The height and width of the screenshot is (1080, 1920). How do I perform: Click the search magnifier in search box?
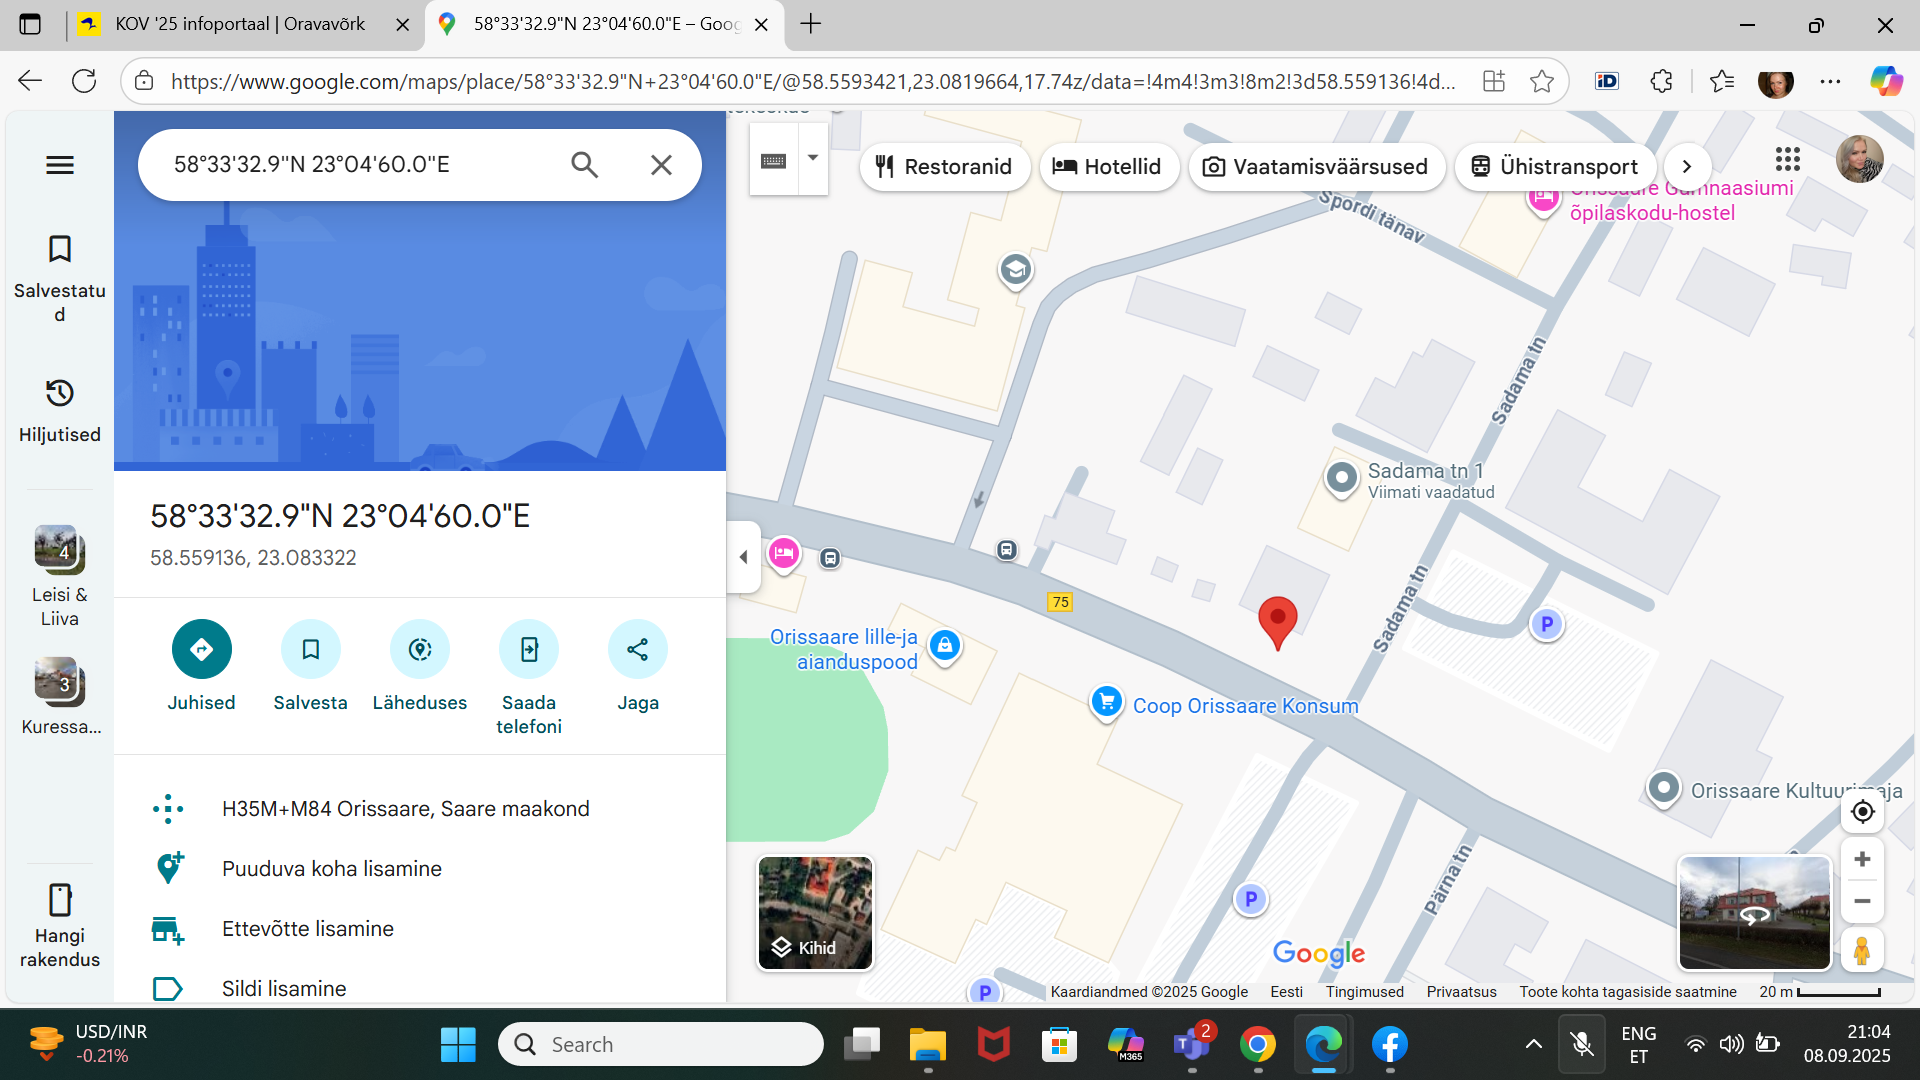(584, 165)
